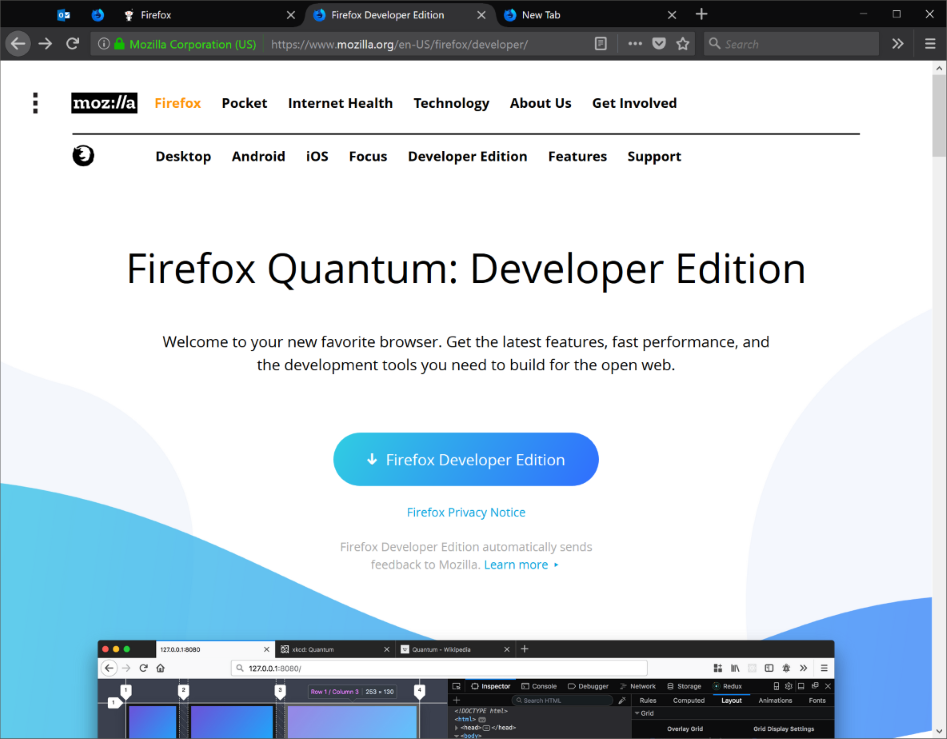This screenshot has height=739, width=947.
Task: Click the green secure padlock icon
Action: [x=119, y=43]
